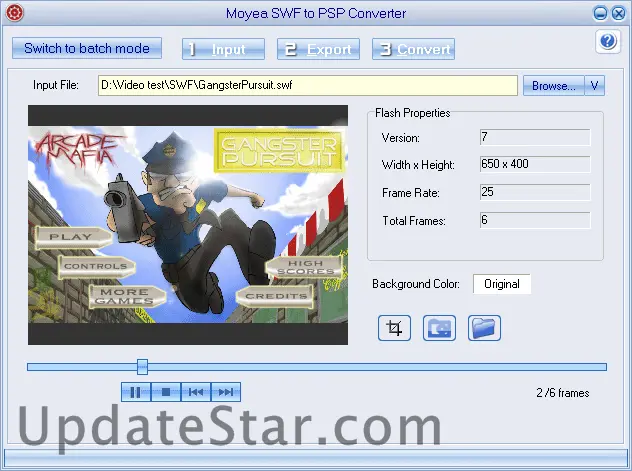Click the Flash preview thumbnail
632x471 pixels.
pyautogui.click(x=188, y=225)
